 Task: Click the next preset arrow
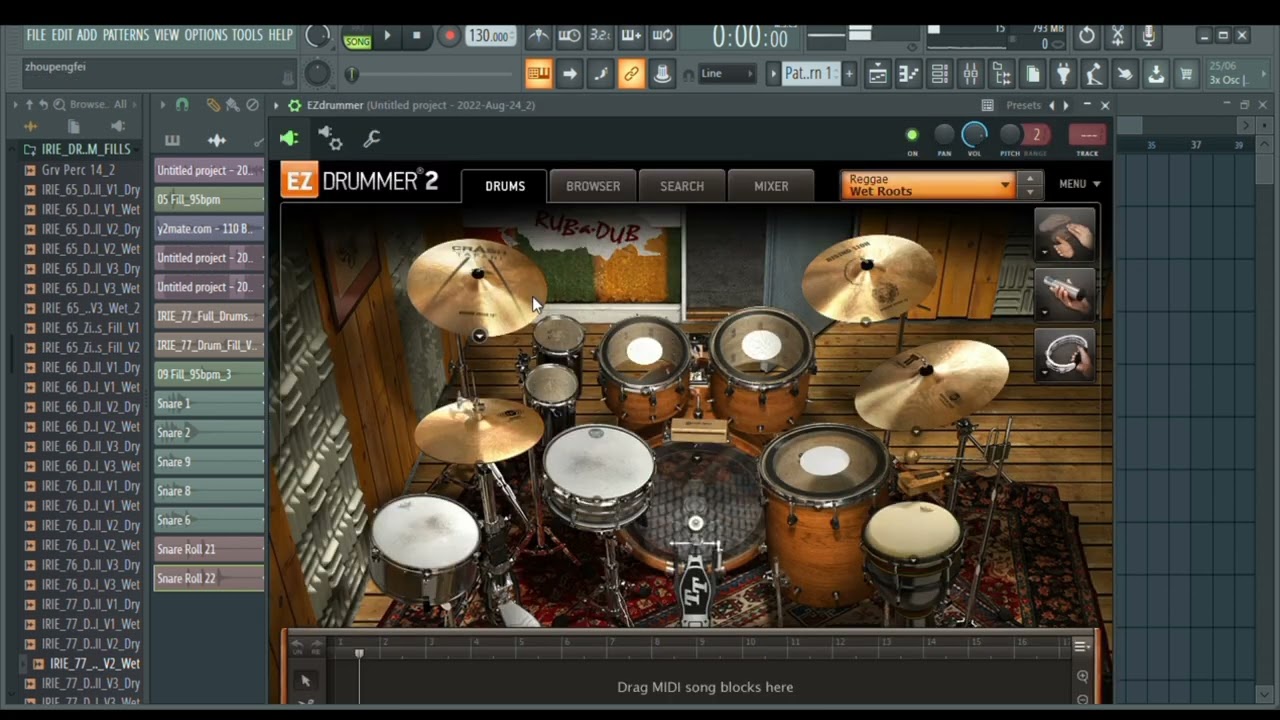[1065, 105]
